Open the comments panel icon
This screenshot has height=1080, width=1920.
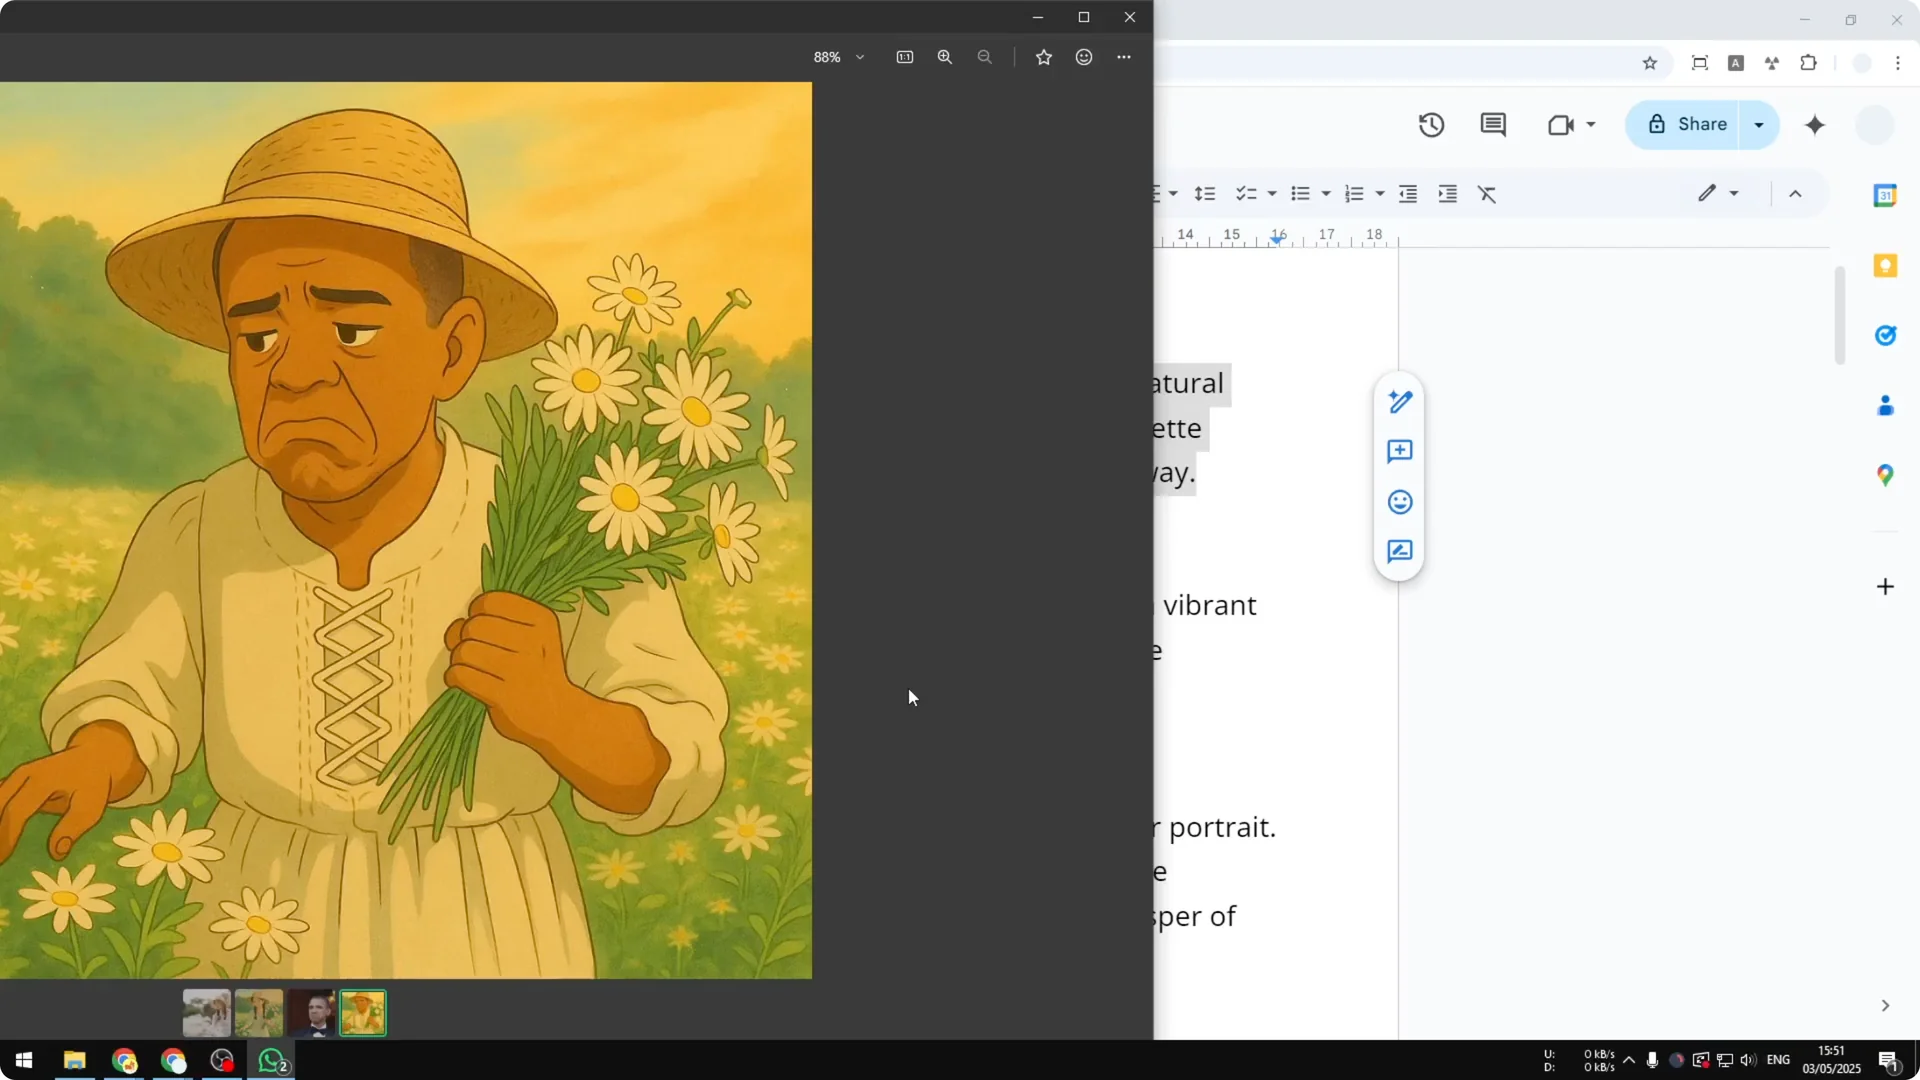(1493, 124)
